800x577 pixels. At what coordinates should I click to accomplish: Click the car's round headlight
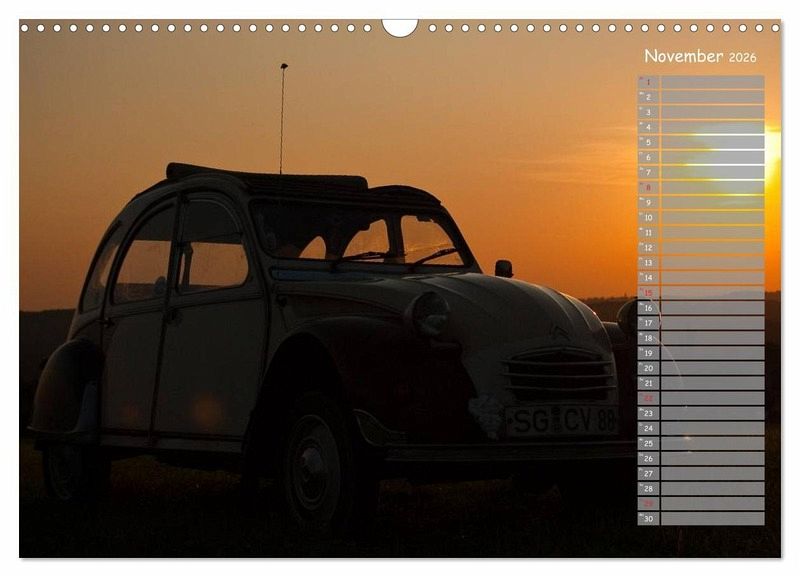[x=429, y=314]
